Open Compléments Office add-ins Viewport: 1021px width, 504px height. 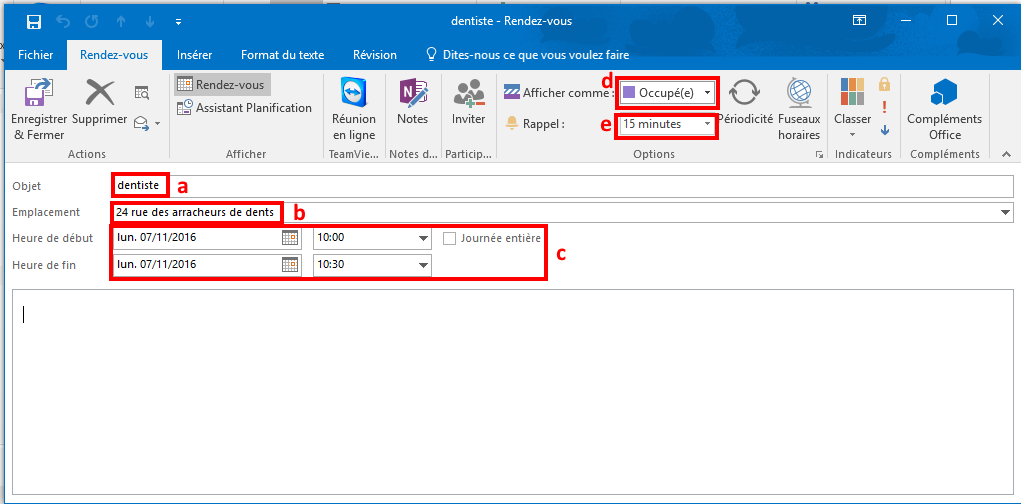(944, 92)
